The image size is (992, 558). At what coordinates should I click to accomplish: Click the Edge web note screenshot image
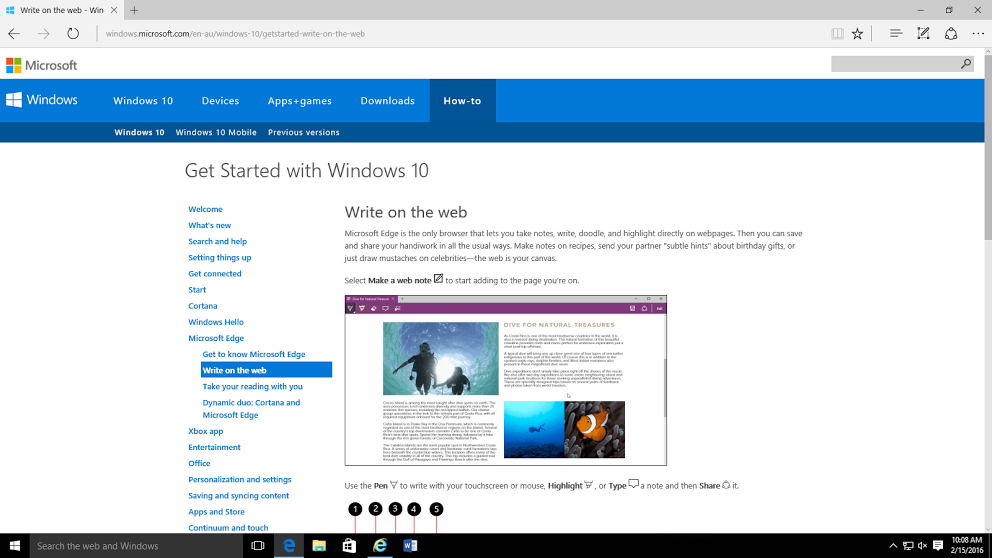click(x=505, y=380)
